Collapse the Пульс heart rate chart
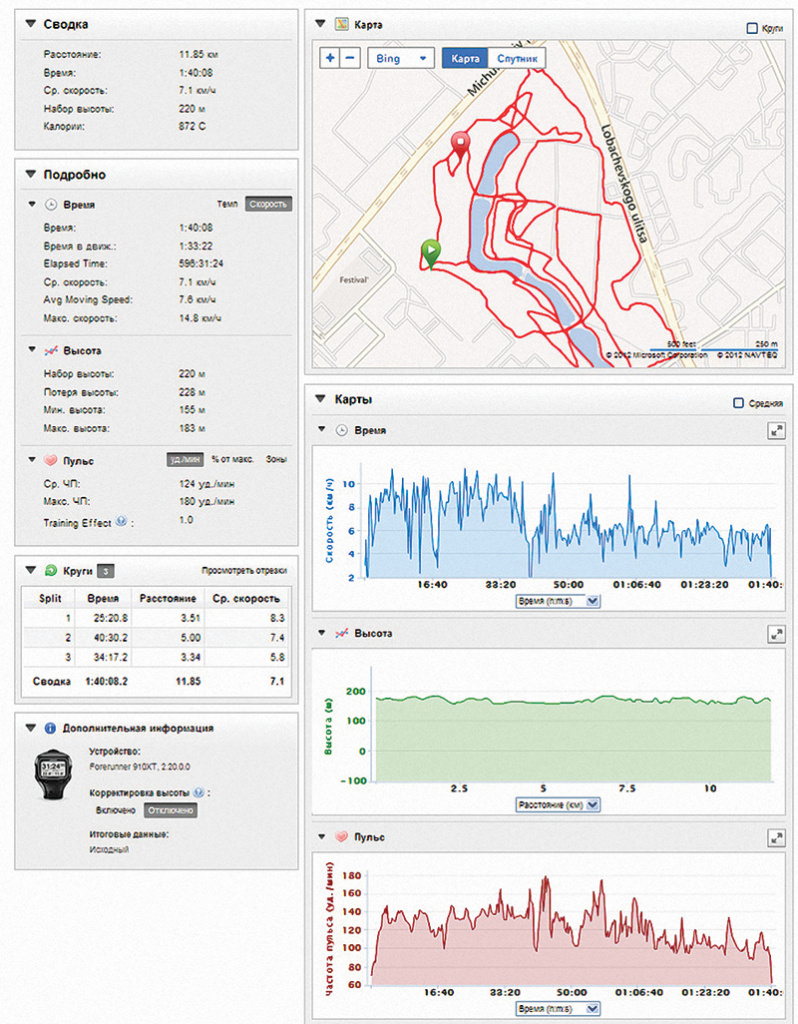Viewport: 798px width, 1024px height. pos(321,836)
